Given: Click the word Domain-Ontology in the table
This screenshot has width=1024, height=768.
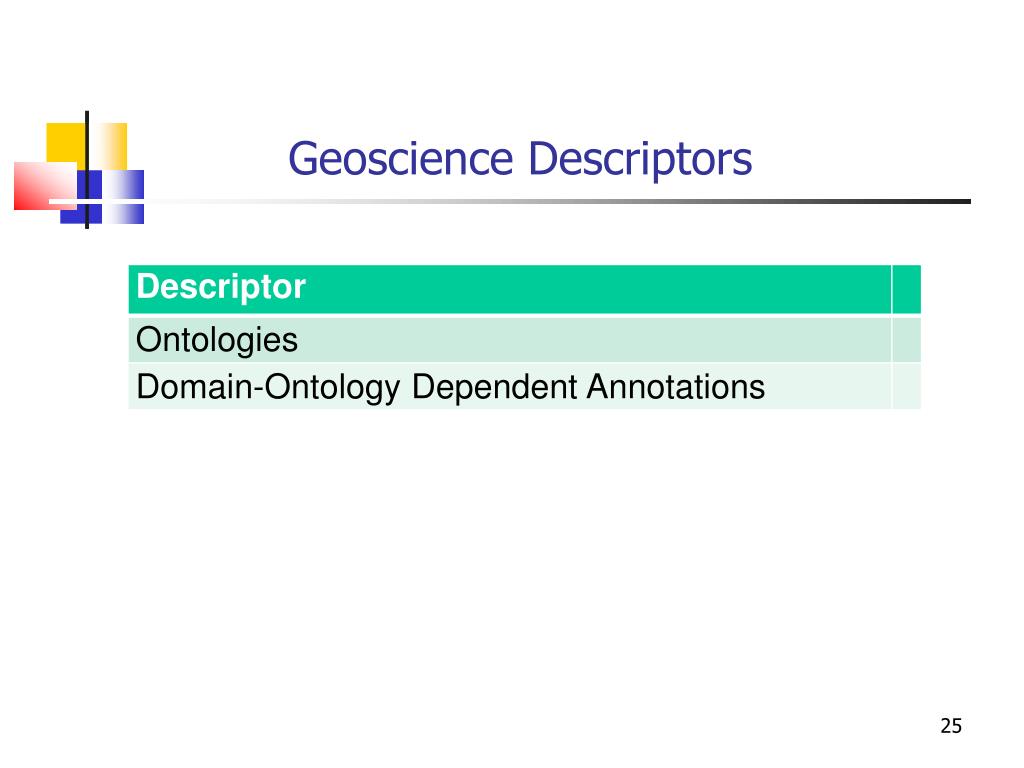Looking at the screenshot, I should coord(268,388).
